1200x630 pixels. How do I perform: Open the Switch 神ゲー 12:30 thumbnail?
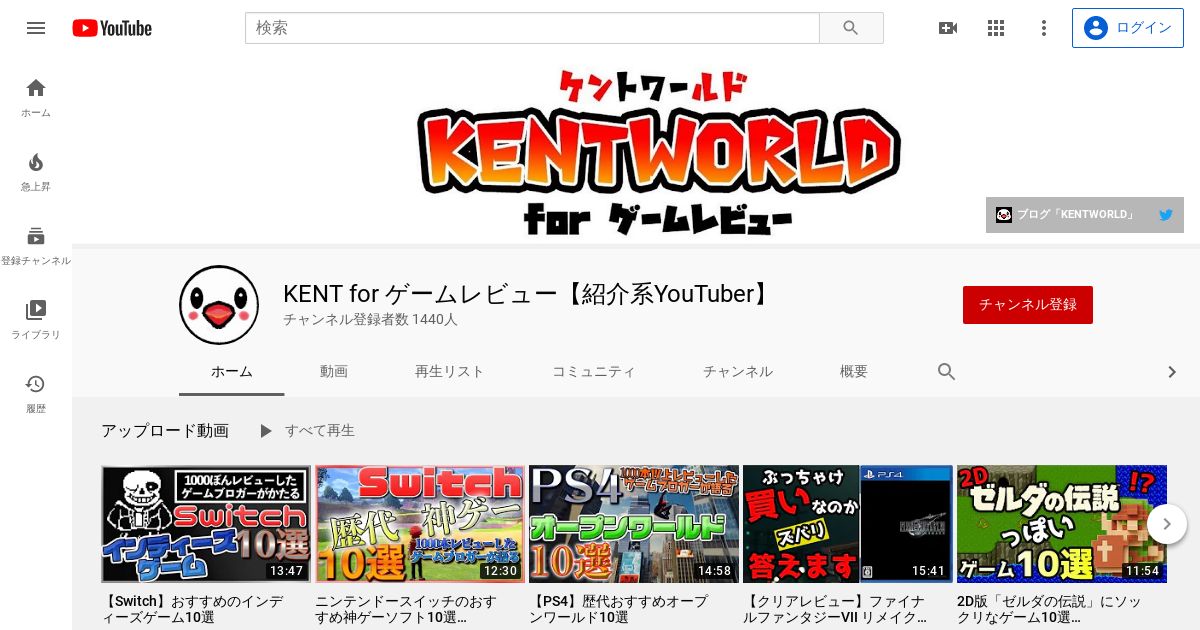coord(420,524)
